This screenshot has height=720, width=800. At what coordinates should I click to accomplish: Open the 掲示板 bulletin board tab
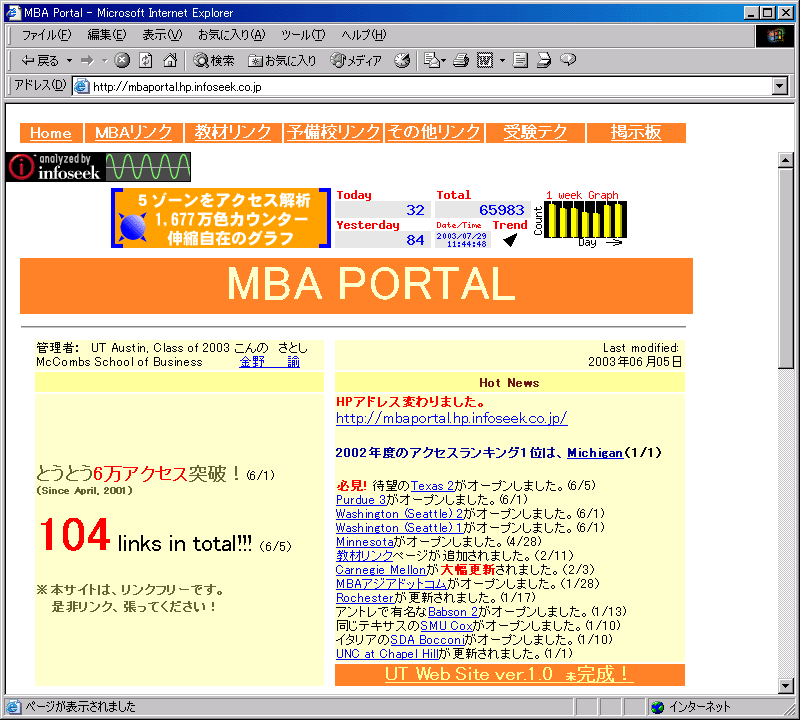(636, 133)
